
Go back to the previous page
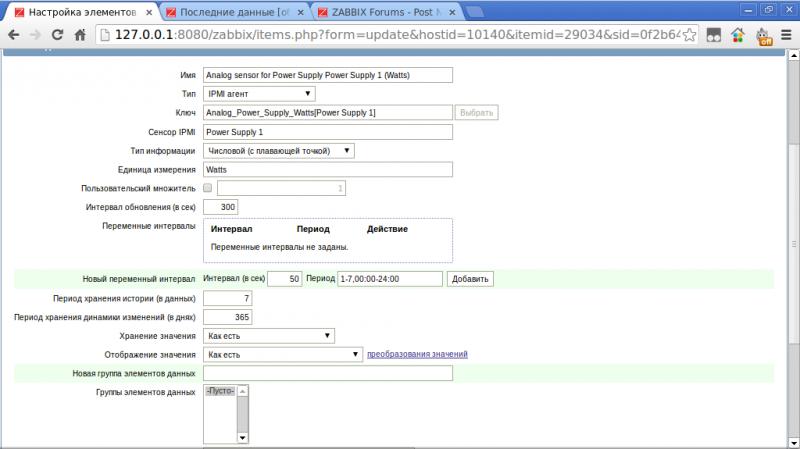(x=14, y=35)
